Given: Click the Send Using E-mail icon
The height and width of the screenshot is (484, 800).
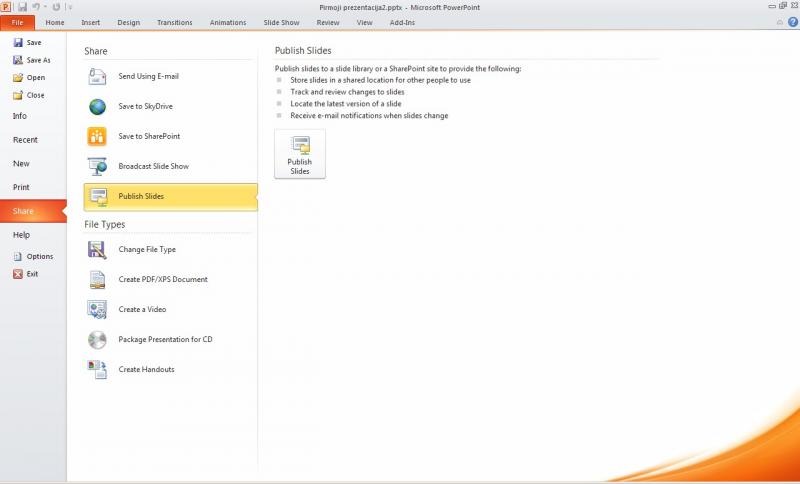Looking at the screenshot, I should pos(97,77).
